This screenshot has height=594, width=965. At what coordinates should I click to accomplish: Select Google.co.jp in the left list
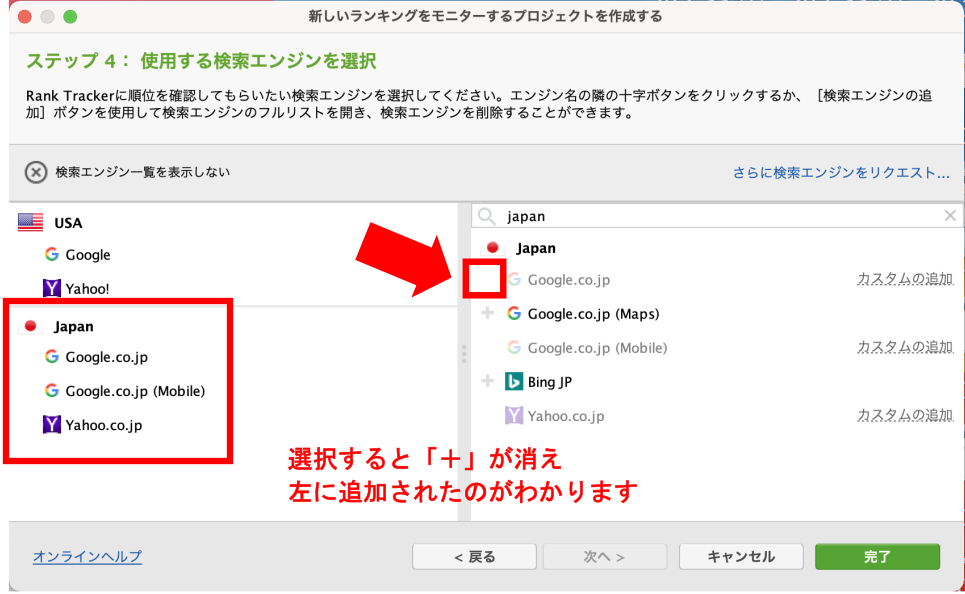[106, 357]
